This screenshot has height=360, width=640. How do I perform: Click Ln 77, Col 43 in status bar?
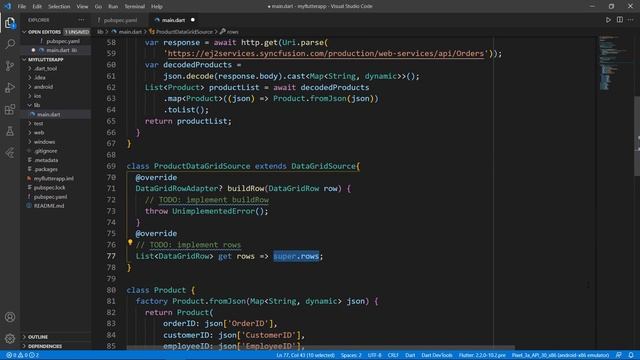pyautogui.click(x=305, y=355)
